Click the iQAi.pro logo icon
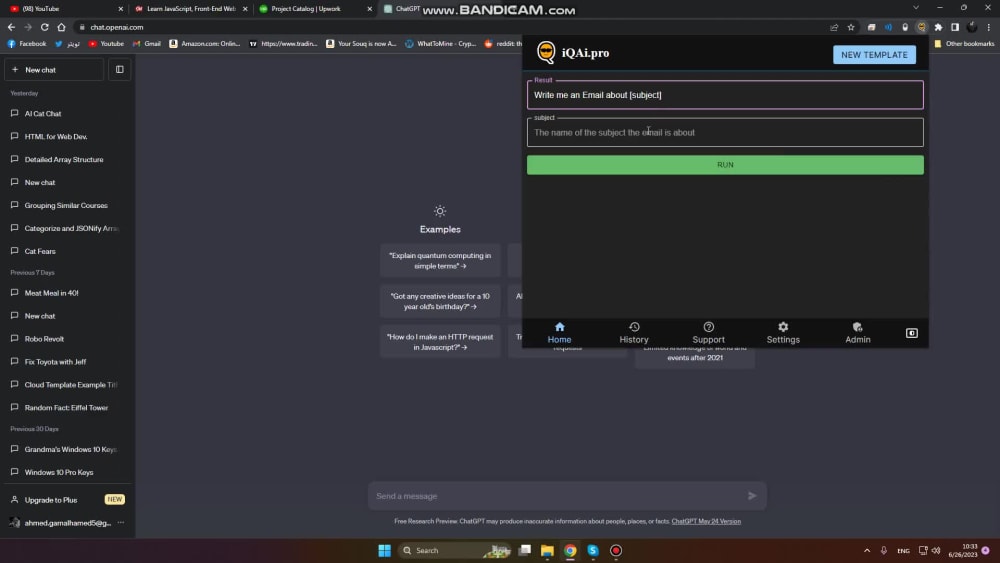The height and width of the screenshot is (563, 1000). pyautogui.click(x=546, y=52)
